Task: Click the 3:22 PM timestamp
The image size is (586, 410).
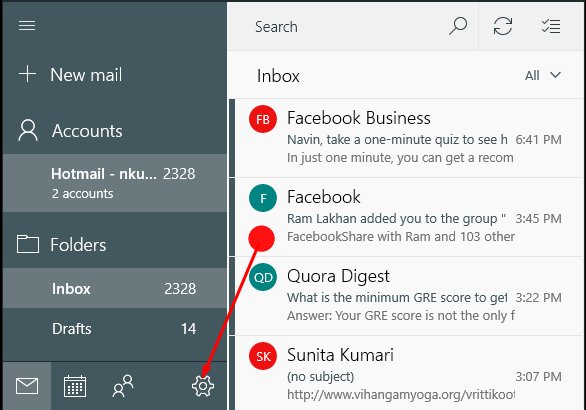Action: [x=538, y=298]
